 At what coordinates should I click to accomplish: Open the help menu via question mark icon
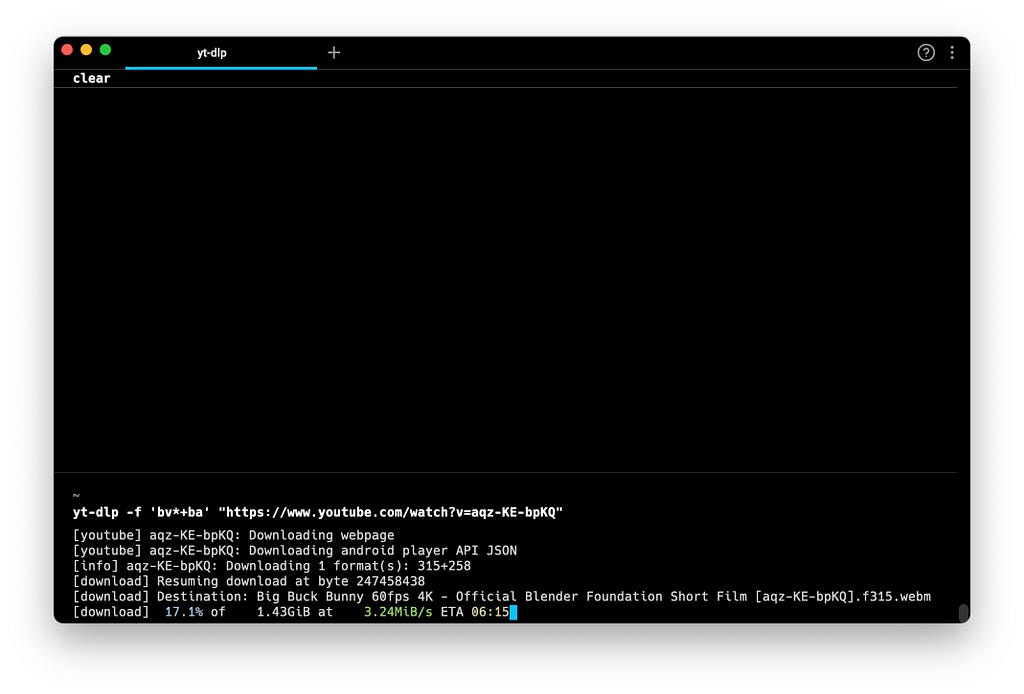pos(925,52)
